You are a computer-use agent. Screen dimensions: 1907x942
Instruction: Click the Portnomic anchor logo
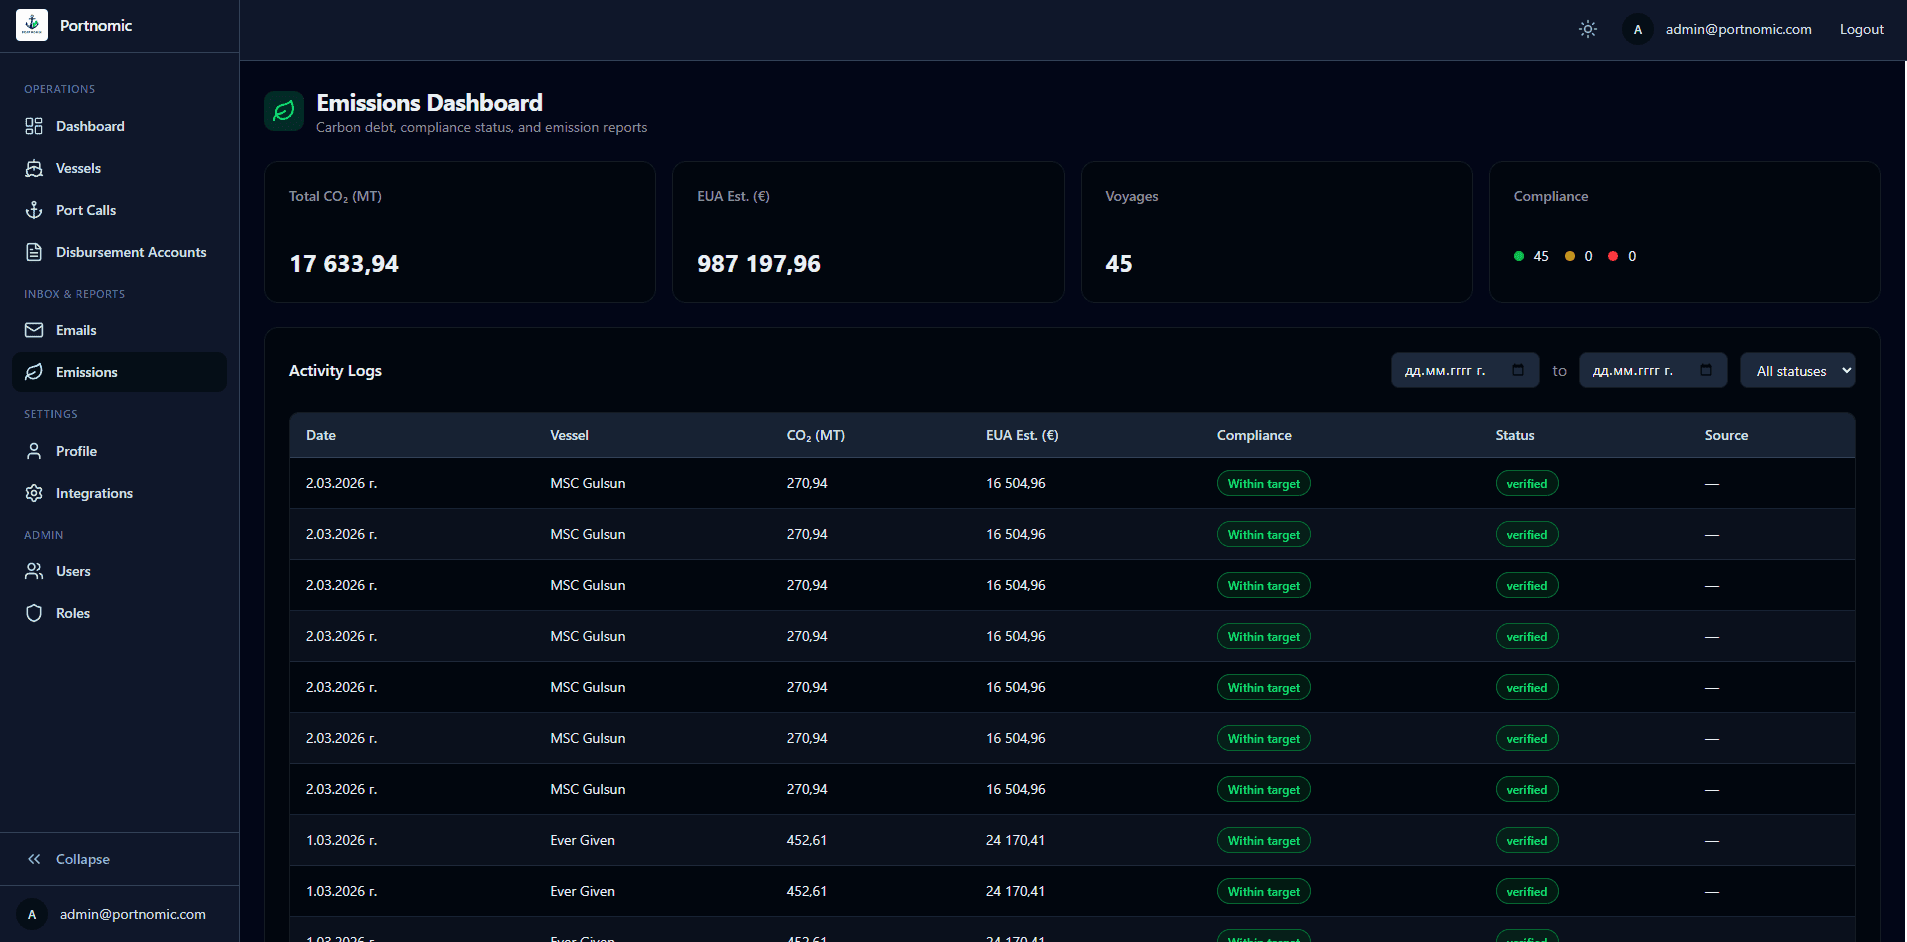click(x=32, y=25)
